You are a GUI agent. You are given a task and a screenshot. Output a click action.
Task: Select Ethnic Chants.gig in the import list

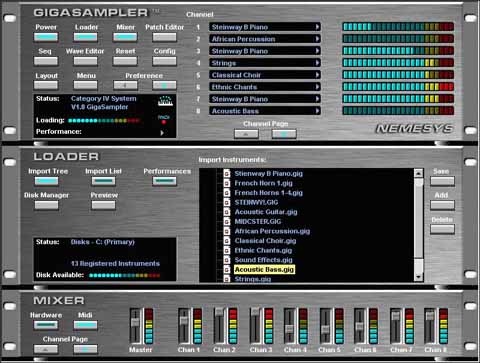tap(263, 250)
